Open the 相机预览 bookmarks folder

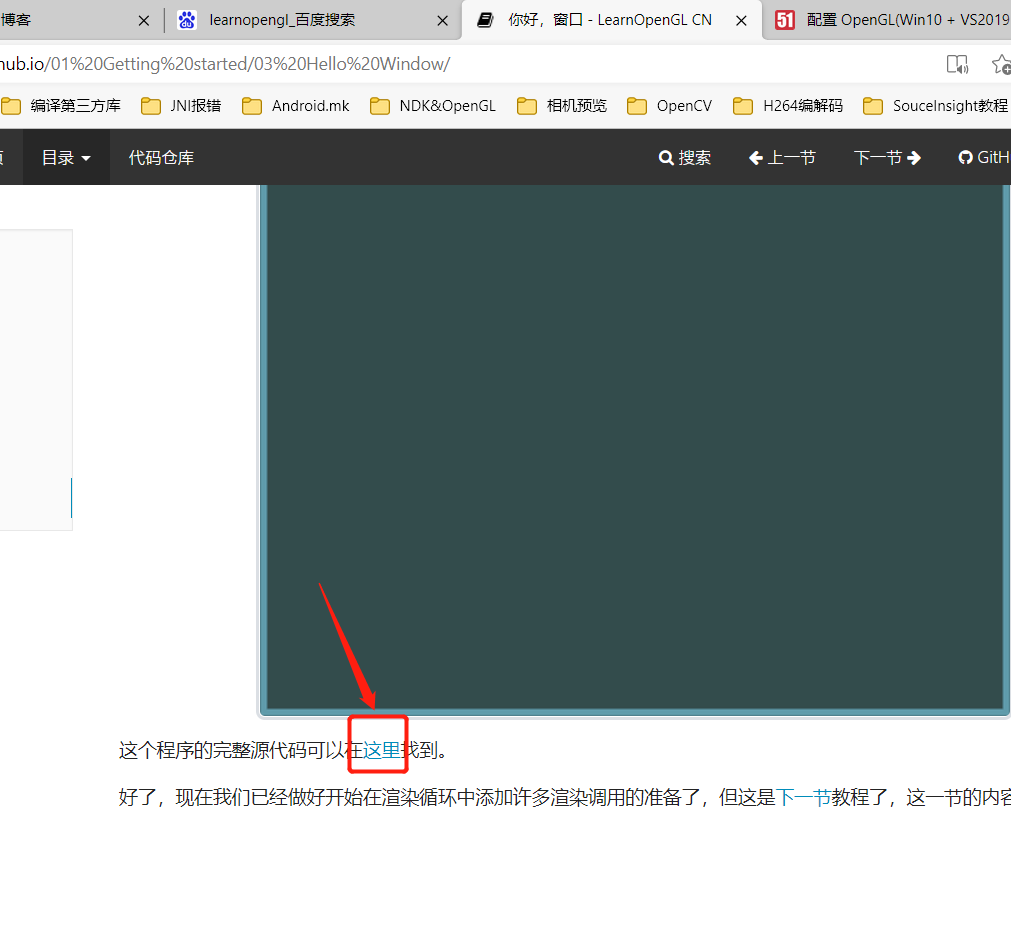[x=561, y=105]
